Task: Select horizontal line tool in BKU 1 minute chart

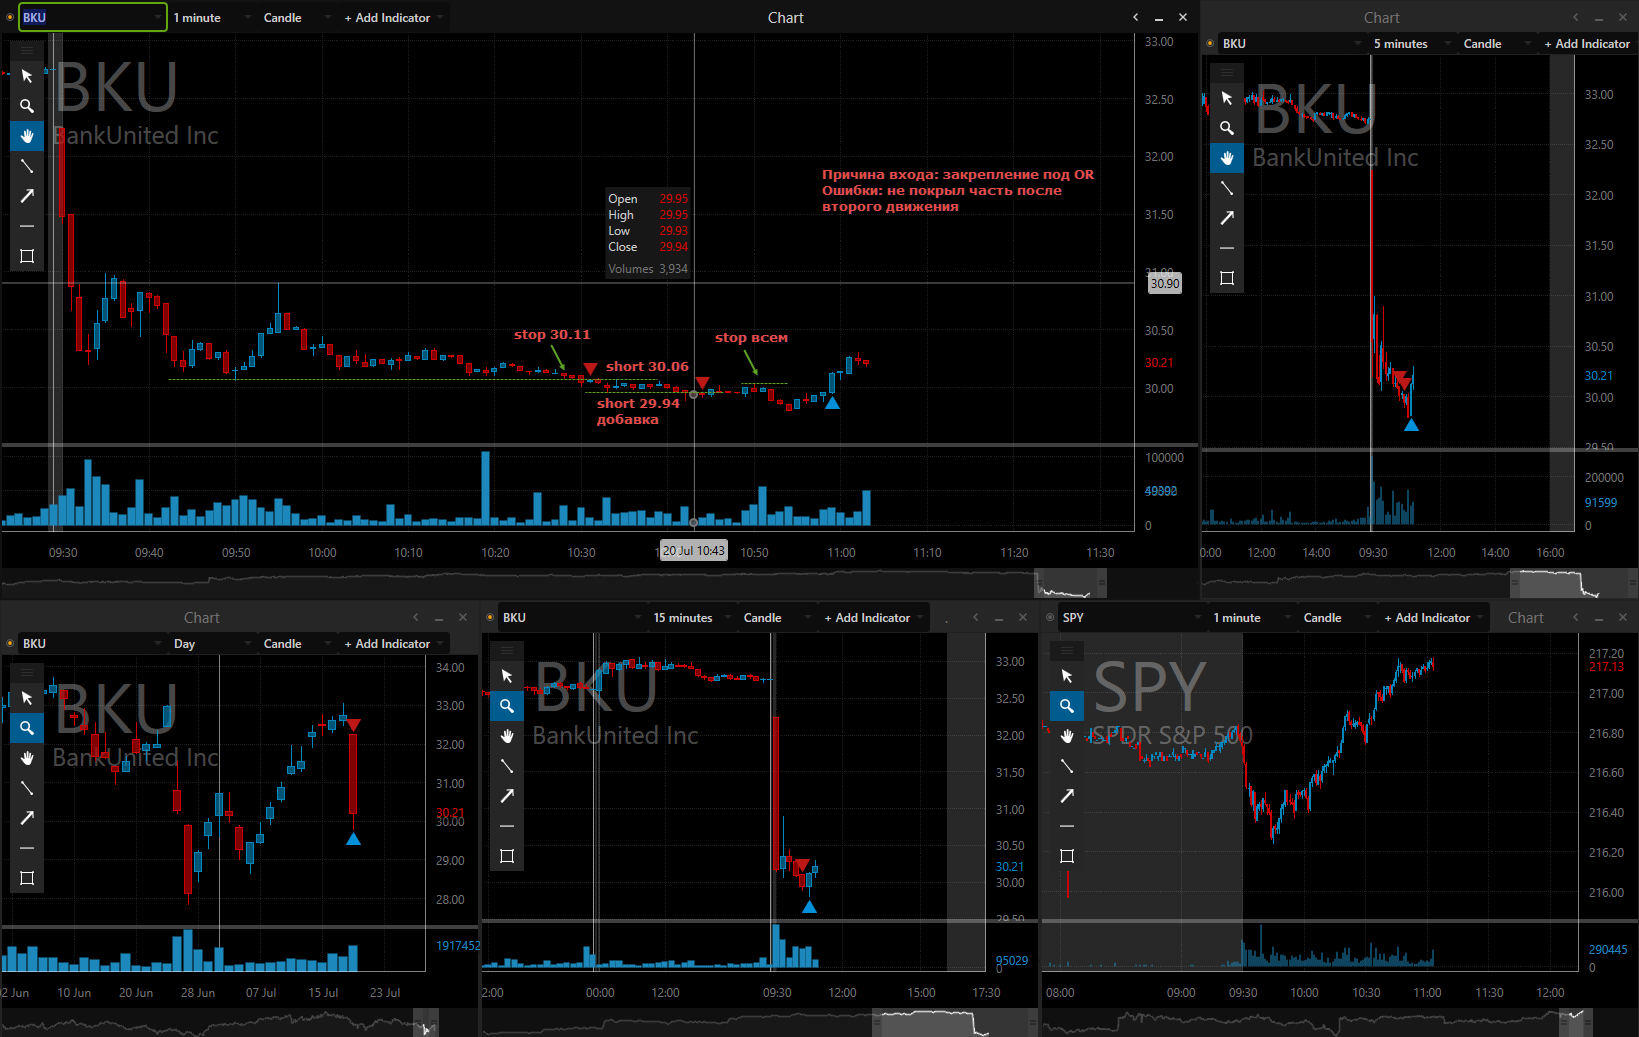Action: tap(27, 226)
